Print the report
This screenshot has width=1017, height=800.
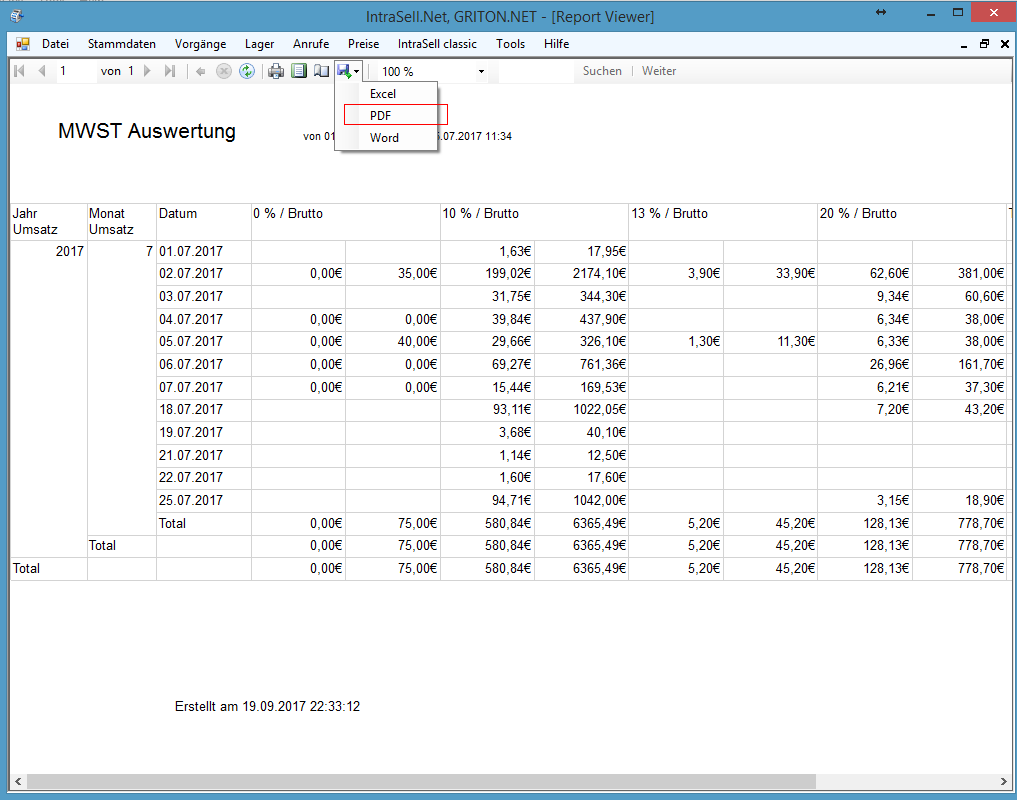[x=276, y=71]
